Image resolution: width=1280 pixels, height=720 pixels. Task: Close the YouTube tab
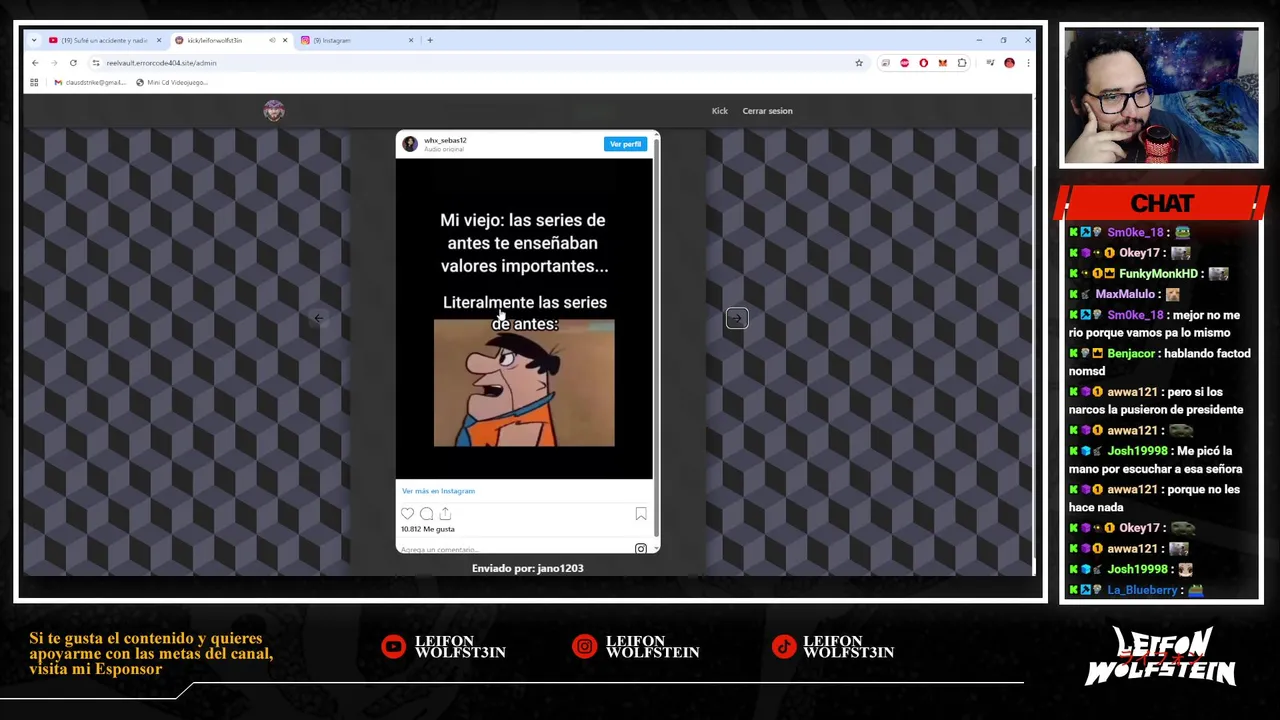(x=158, y=40)
